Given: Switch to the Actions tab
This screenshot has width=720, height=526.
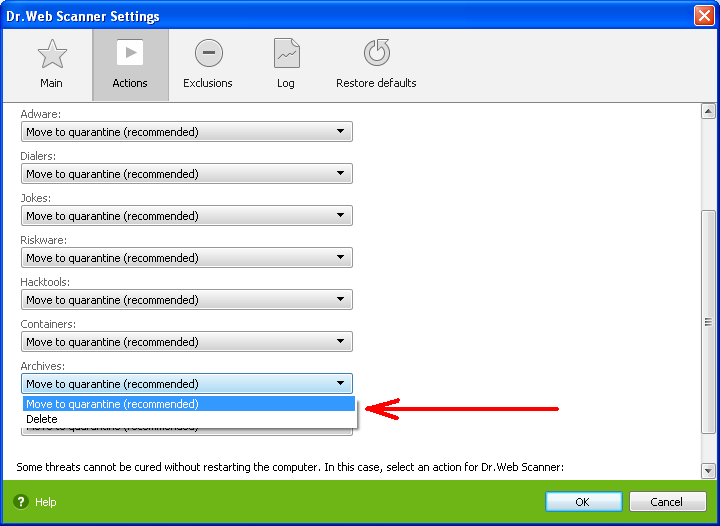Looking at the screenshot, I should click(130, 64).
